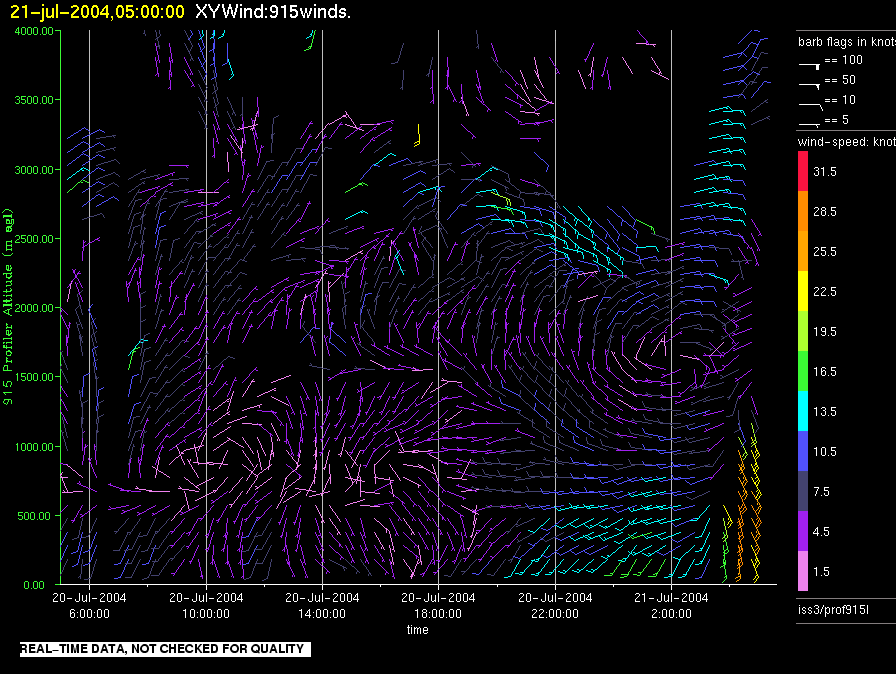
Task: Click the 10.5 knots blue swatch
Action: 803,451
